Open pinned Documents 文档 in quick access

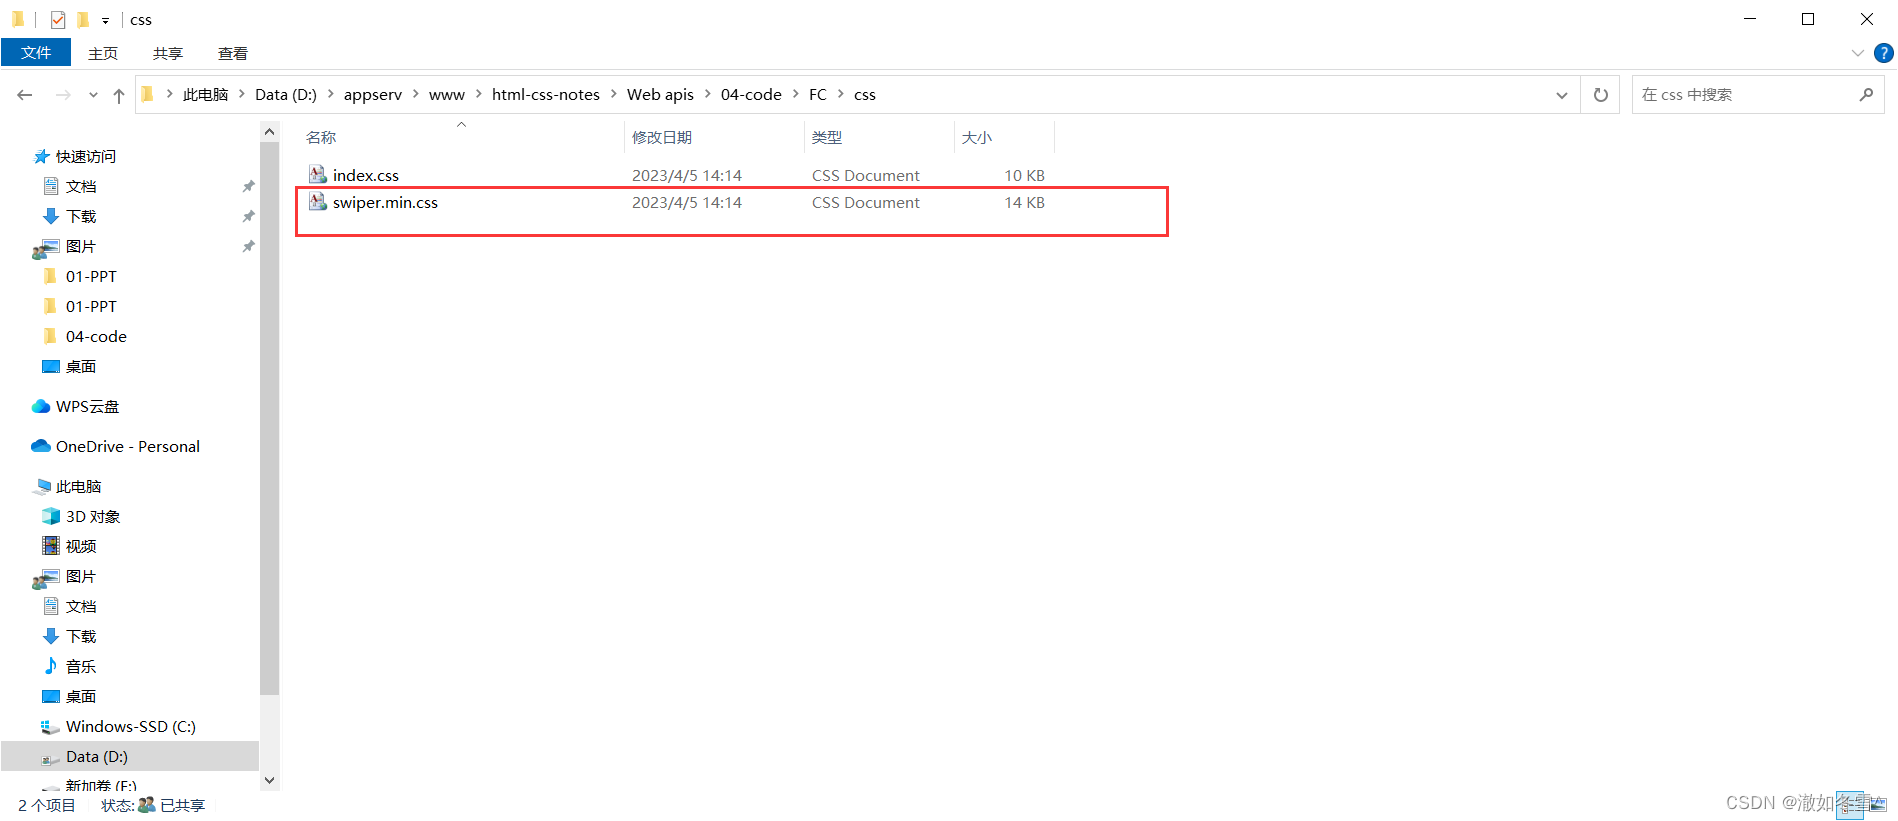[81, 186]
